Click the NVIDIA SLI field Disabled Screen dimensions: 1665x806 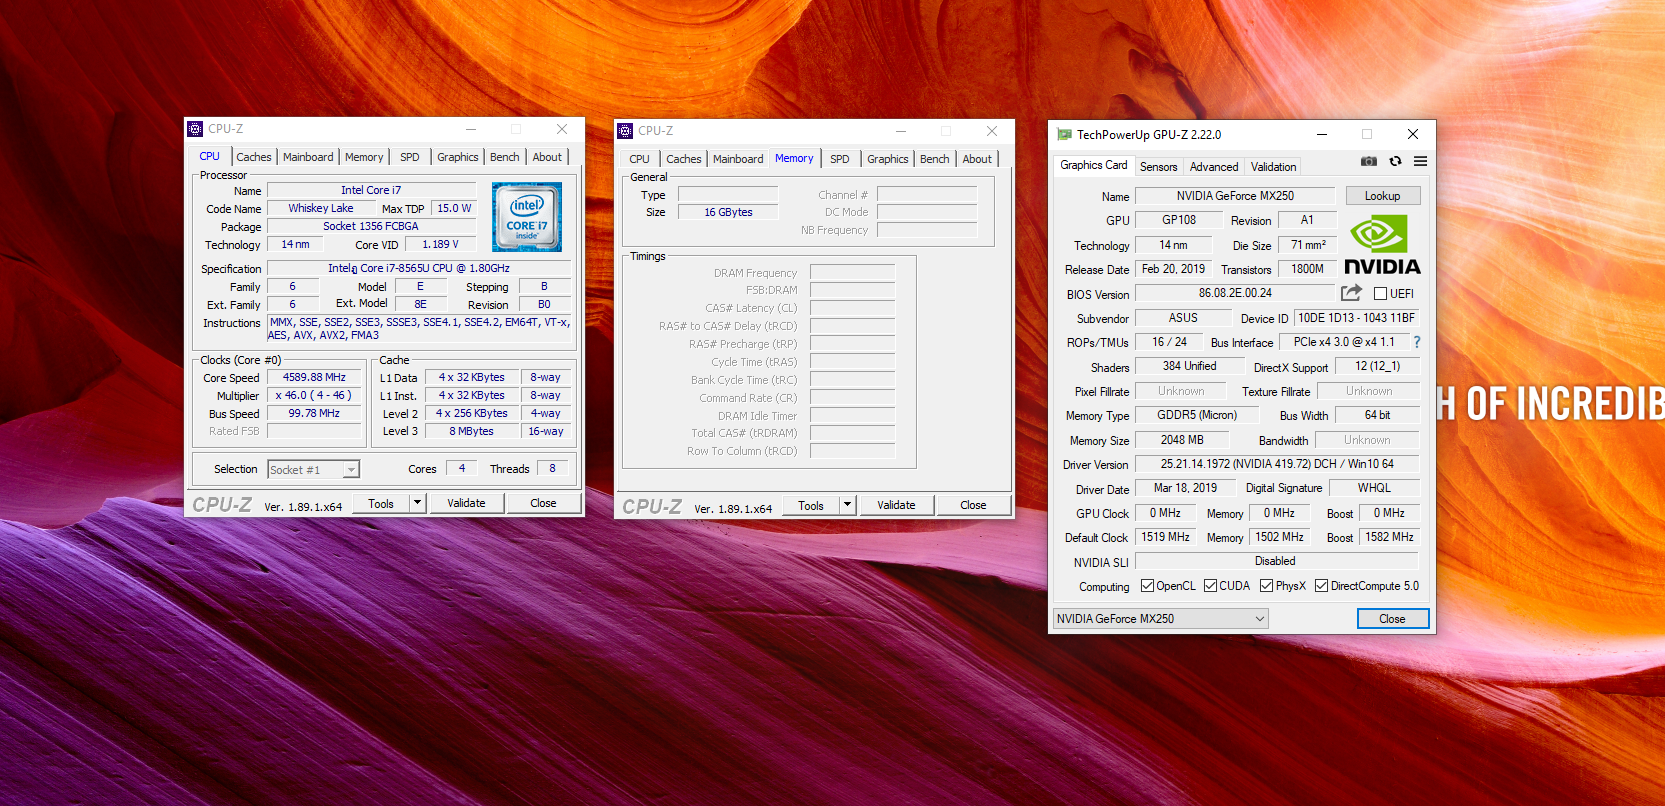pyautogui.click(x=1275, y=561)
